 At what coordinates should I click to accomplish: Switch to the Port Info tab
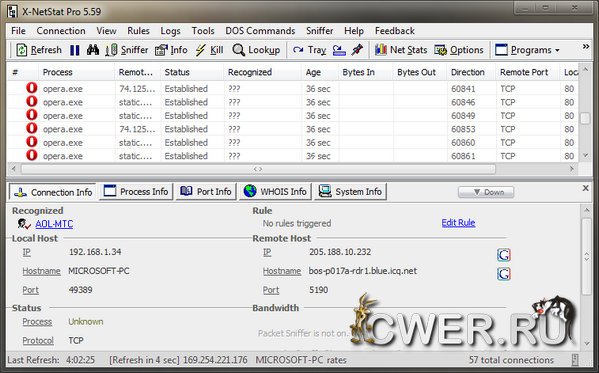tap(206, 191)
